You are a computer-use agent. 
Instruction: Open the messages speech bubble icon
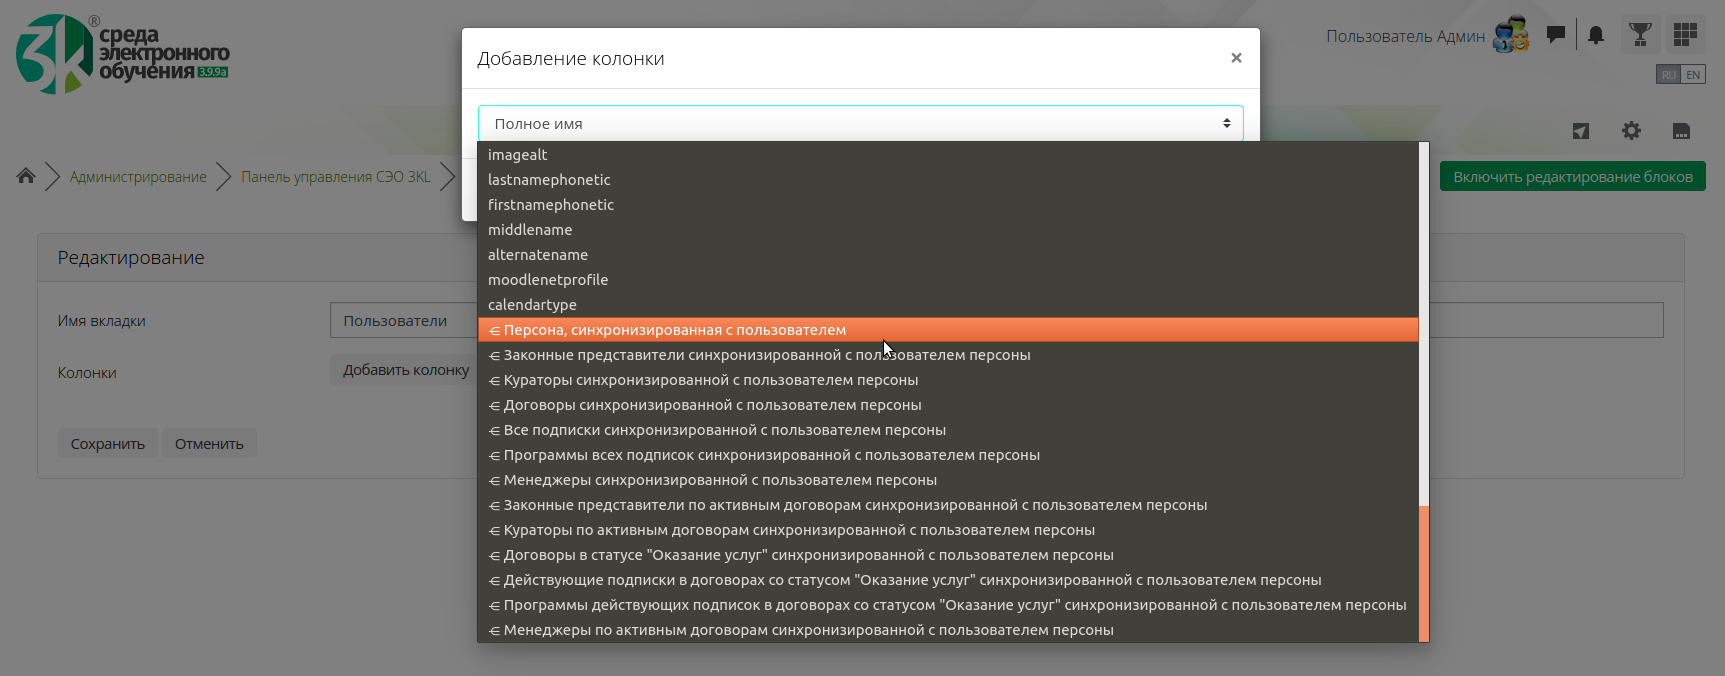point(1555,35)
